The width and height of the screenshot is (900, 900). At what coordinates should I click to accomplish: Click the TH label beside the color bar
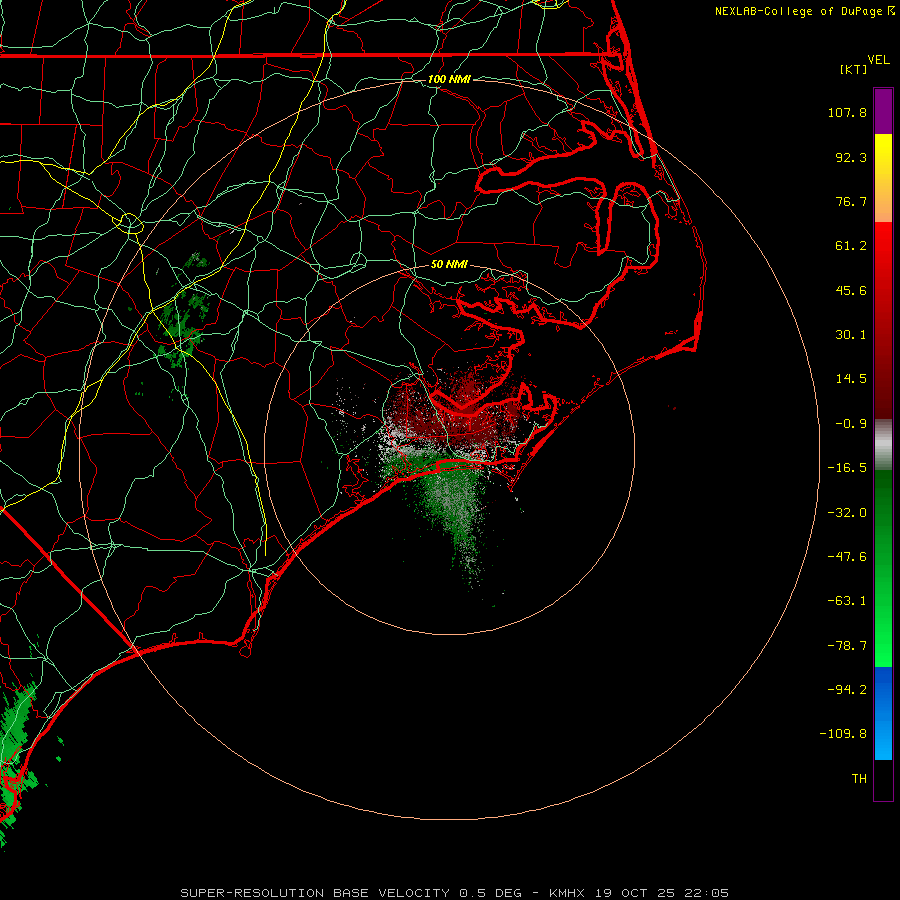pos(859,779)
